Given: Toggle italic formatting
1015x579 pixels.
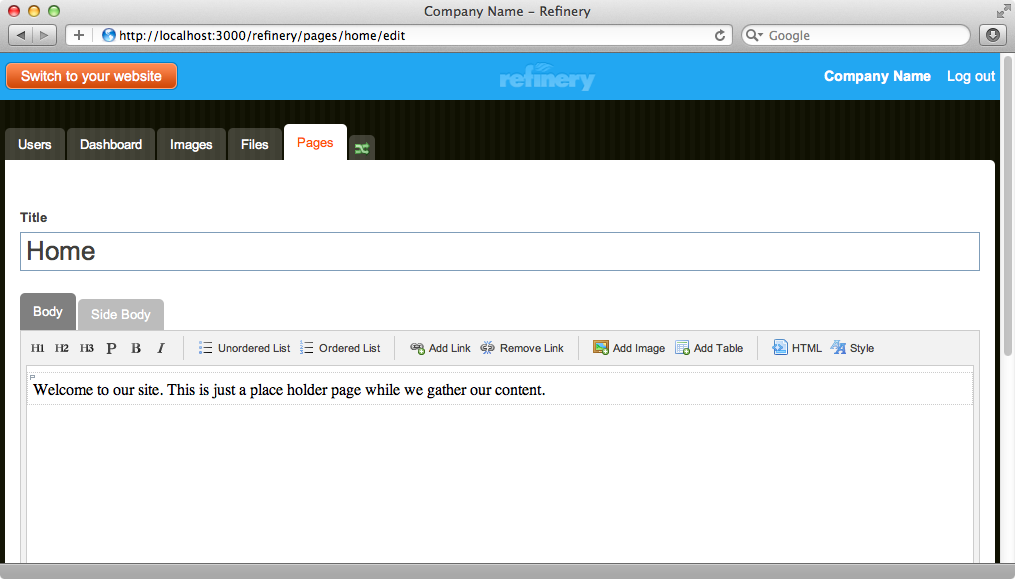Looking at the screenshot, I should coord(161,348).
